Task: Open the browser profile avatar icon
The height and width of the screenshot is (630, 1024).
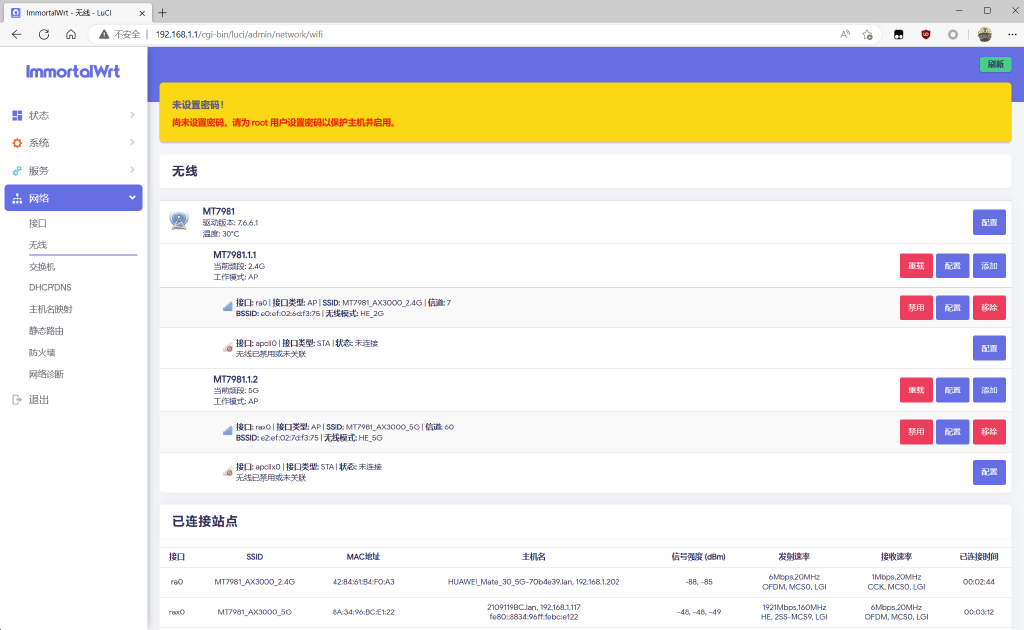Action: point(984,33)
